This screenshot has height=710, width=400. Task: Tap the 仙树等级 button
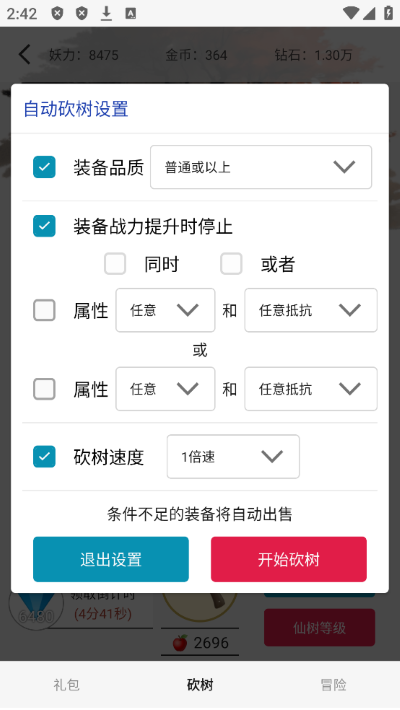coord(319,628)
